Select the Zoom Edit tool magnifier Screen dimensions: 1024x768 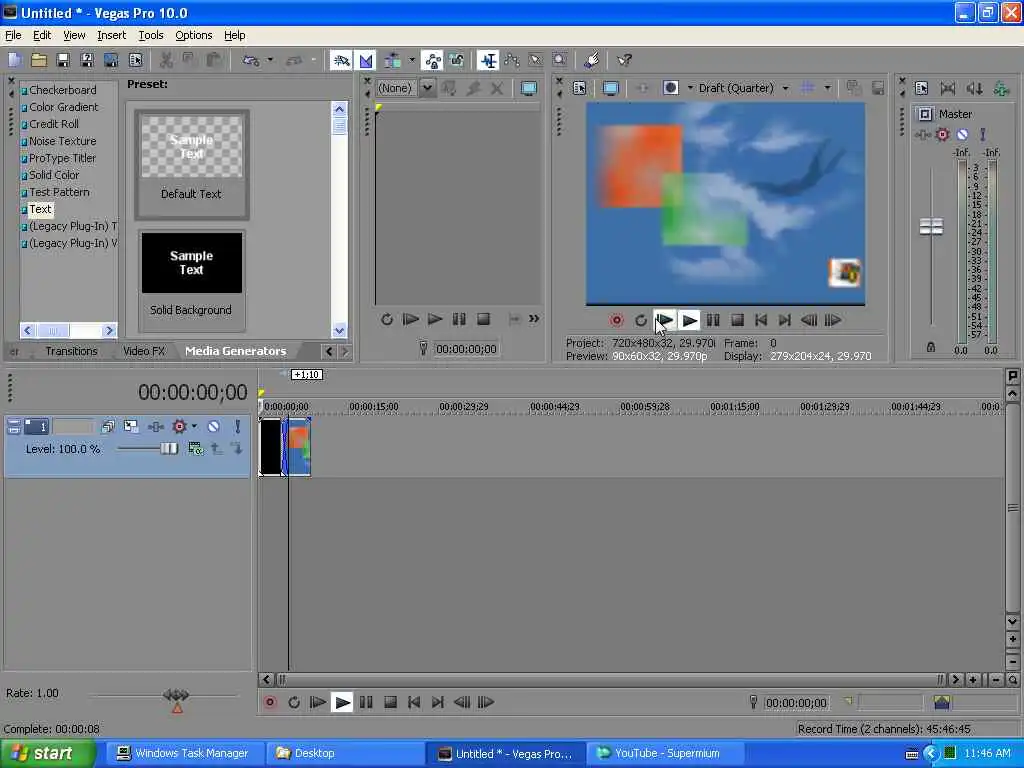click(x=560, y=61)
